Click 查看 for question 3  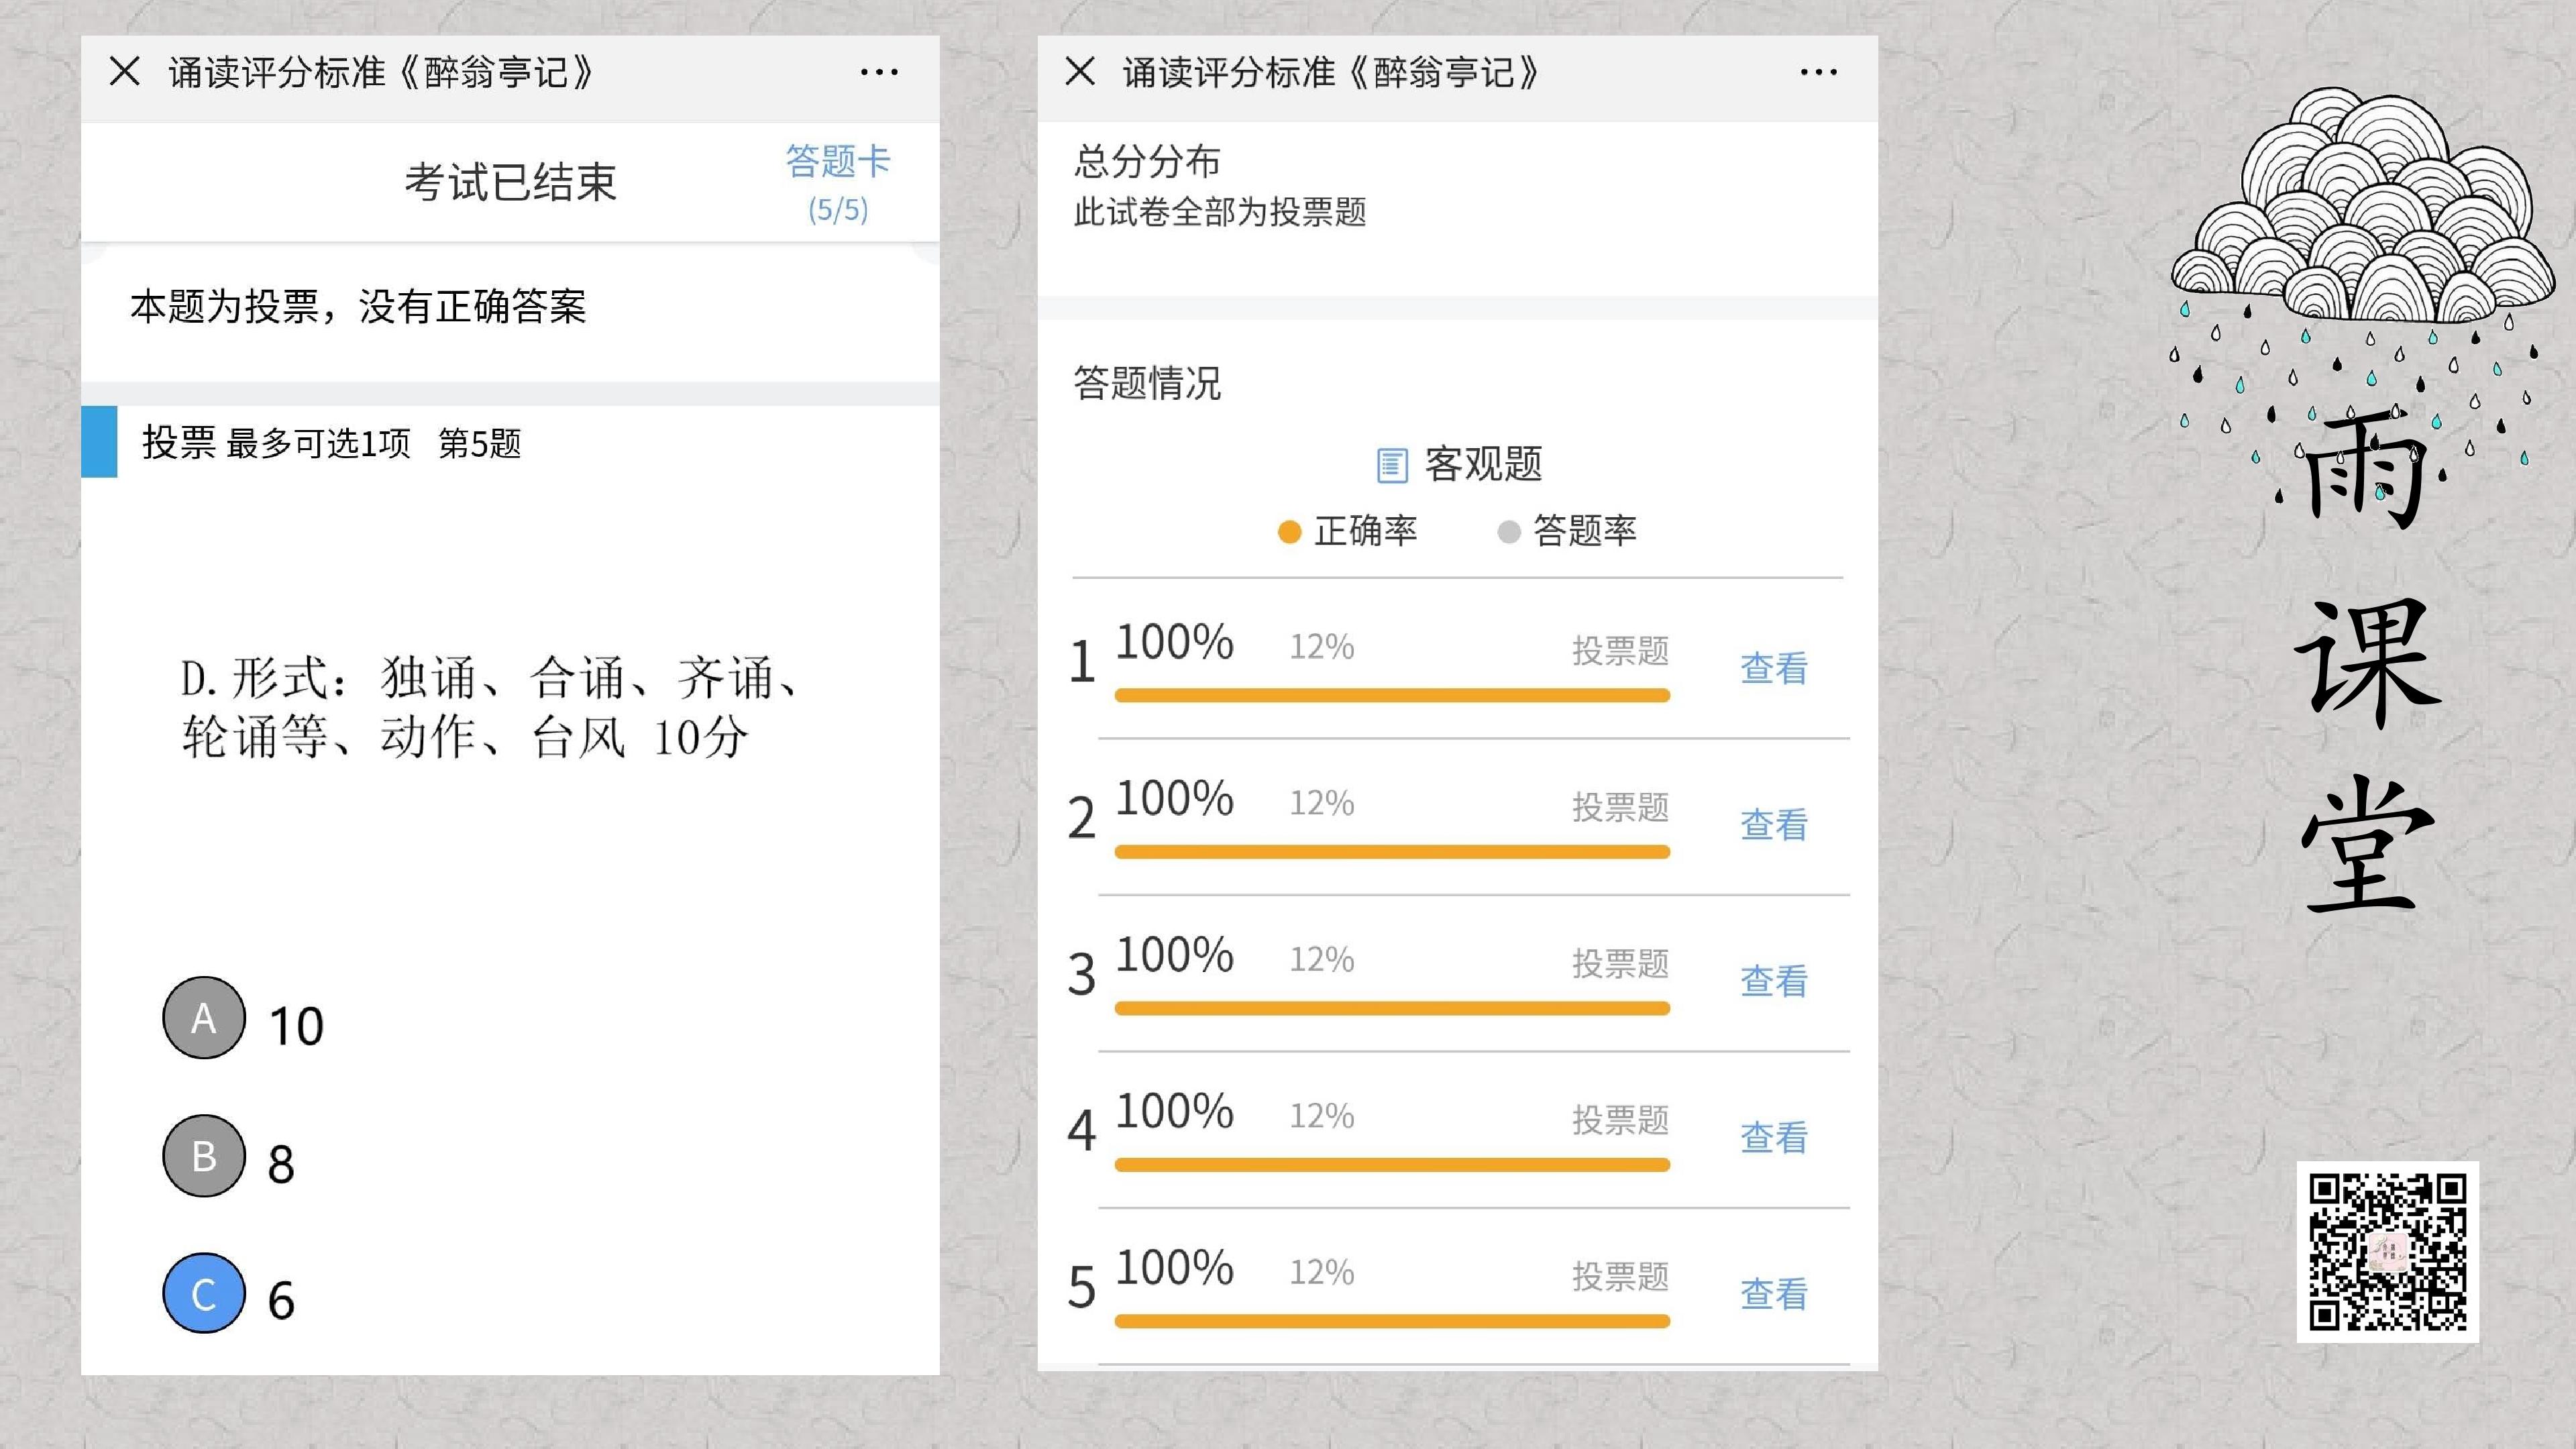coord(1774,981)
